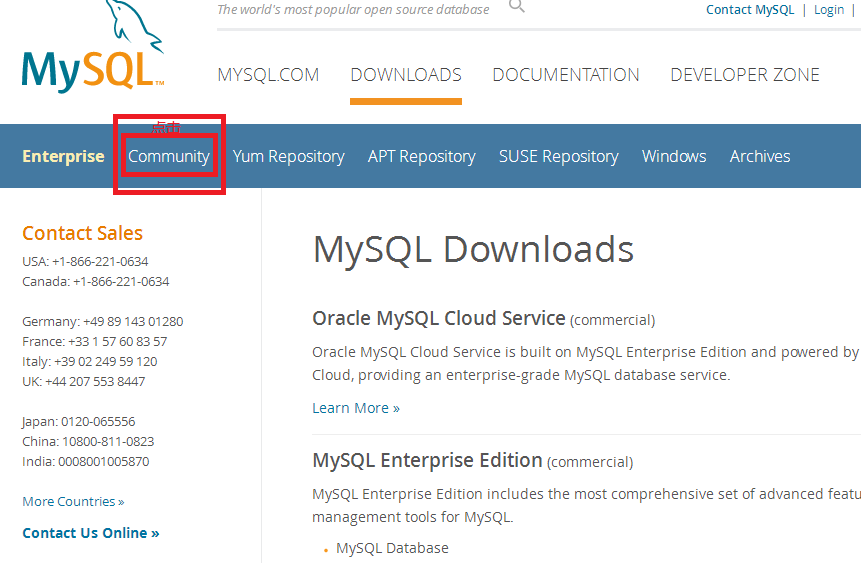Screen dimensions: 861x563
Task: Click the MySQL Downloads page title
Action: coord(473,250)
